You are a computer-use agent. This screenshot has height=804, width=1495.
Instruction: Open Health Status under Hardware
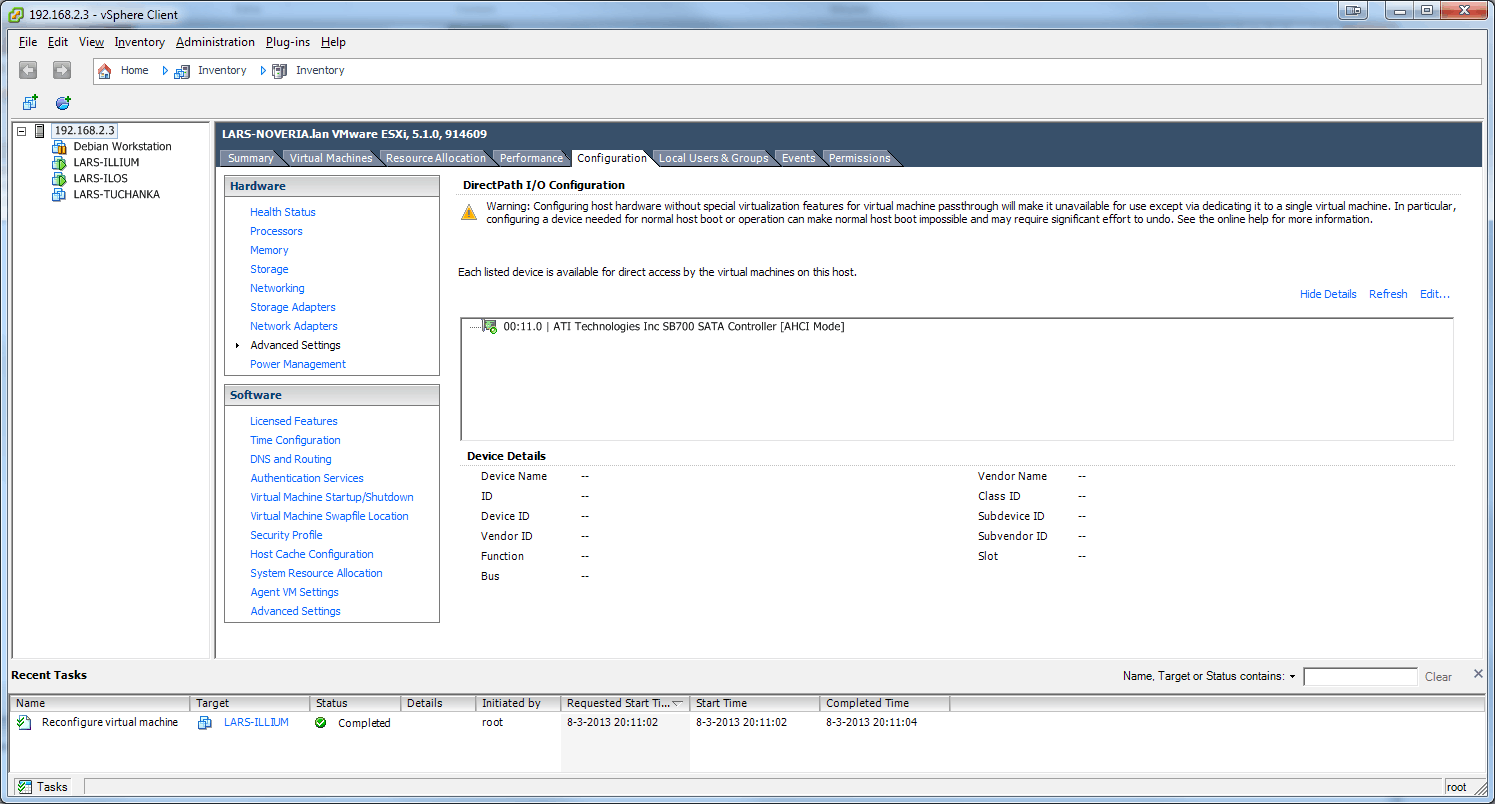(283, 212)
